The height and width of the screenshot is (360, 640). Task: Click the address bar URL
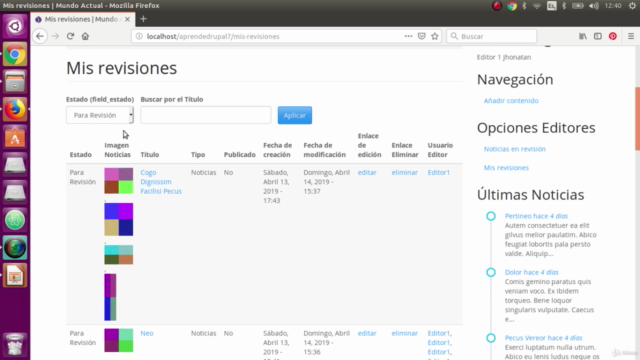(x=213, y=36)
